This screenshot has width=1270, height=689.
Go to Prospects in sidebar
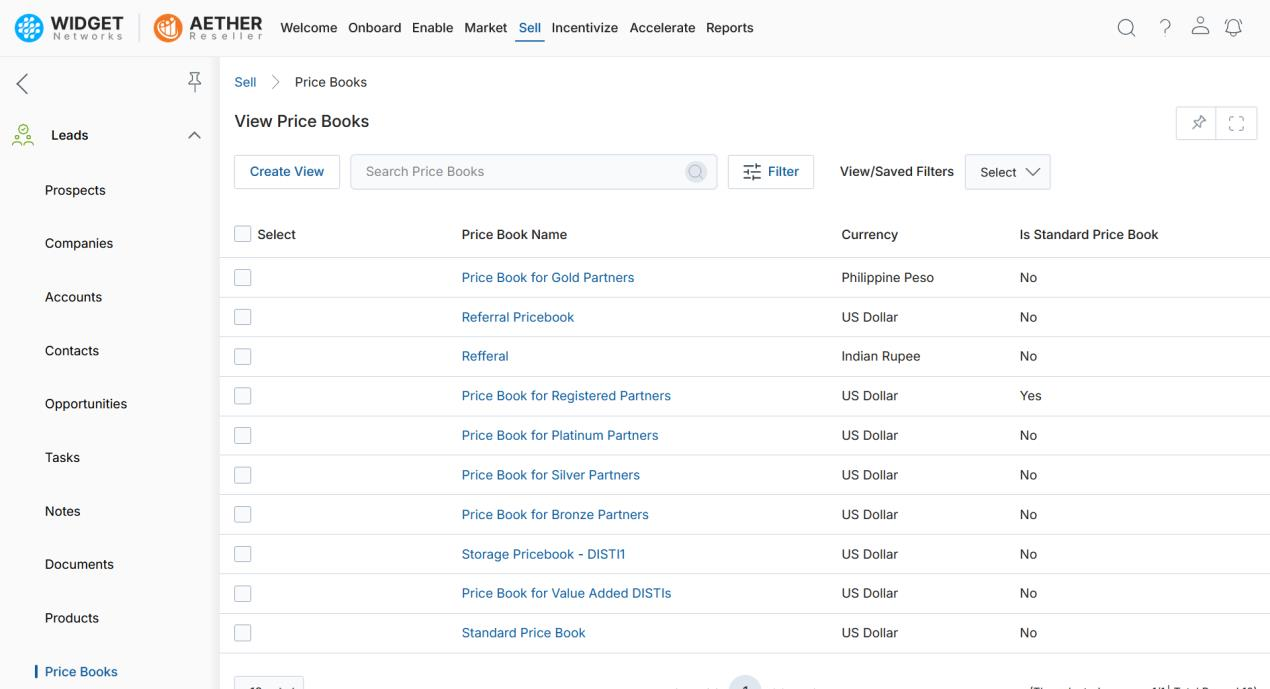[75, 190]
